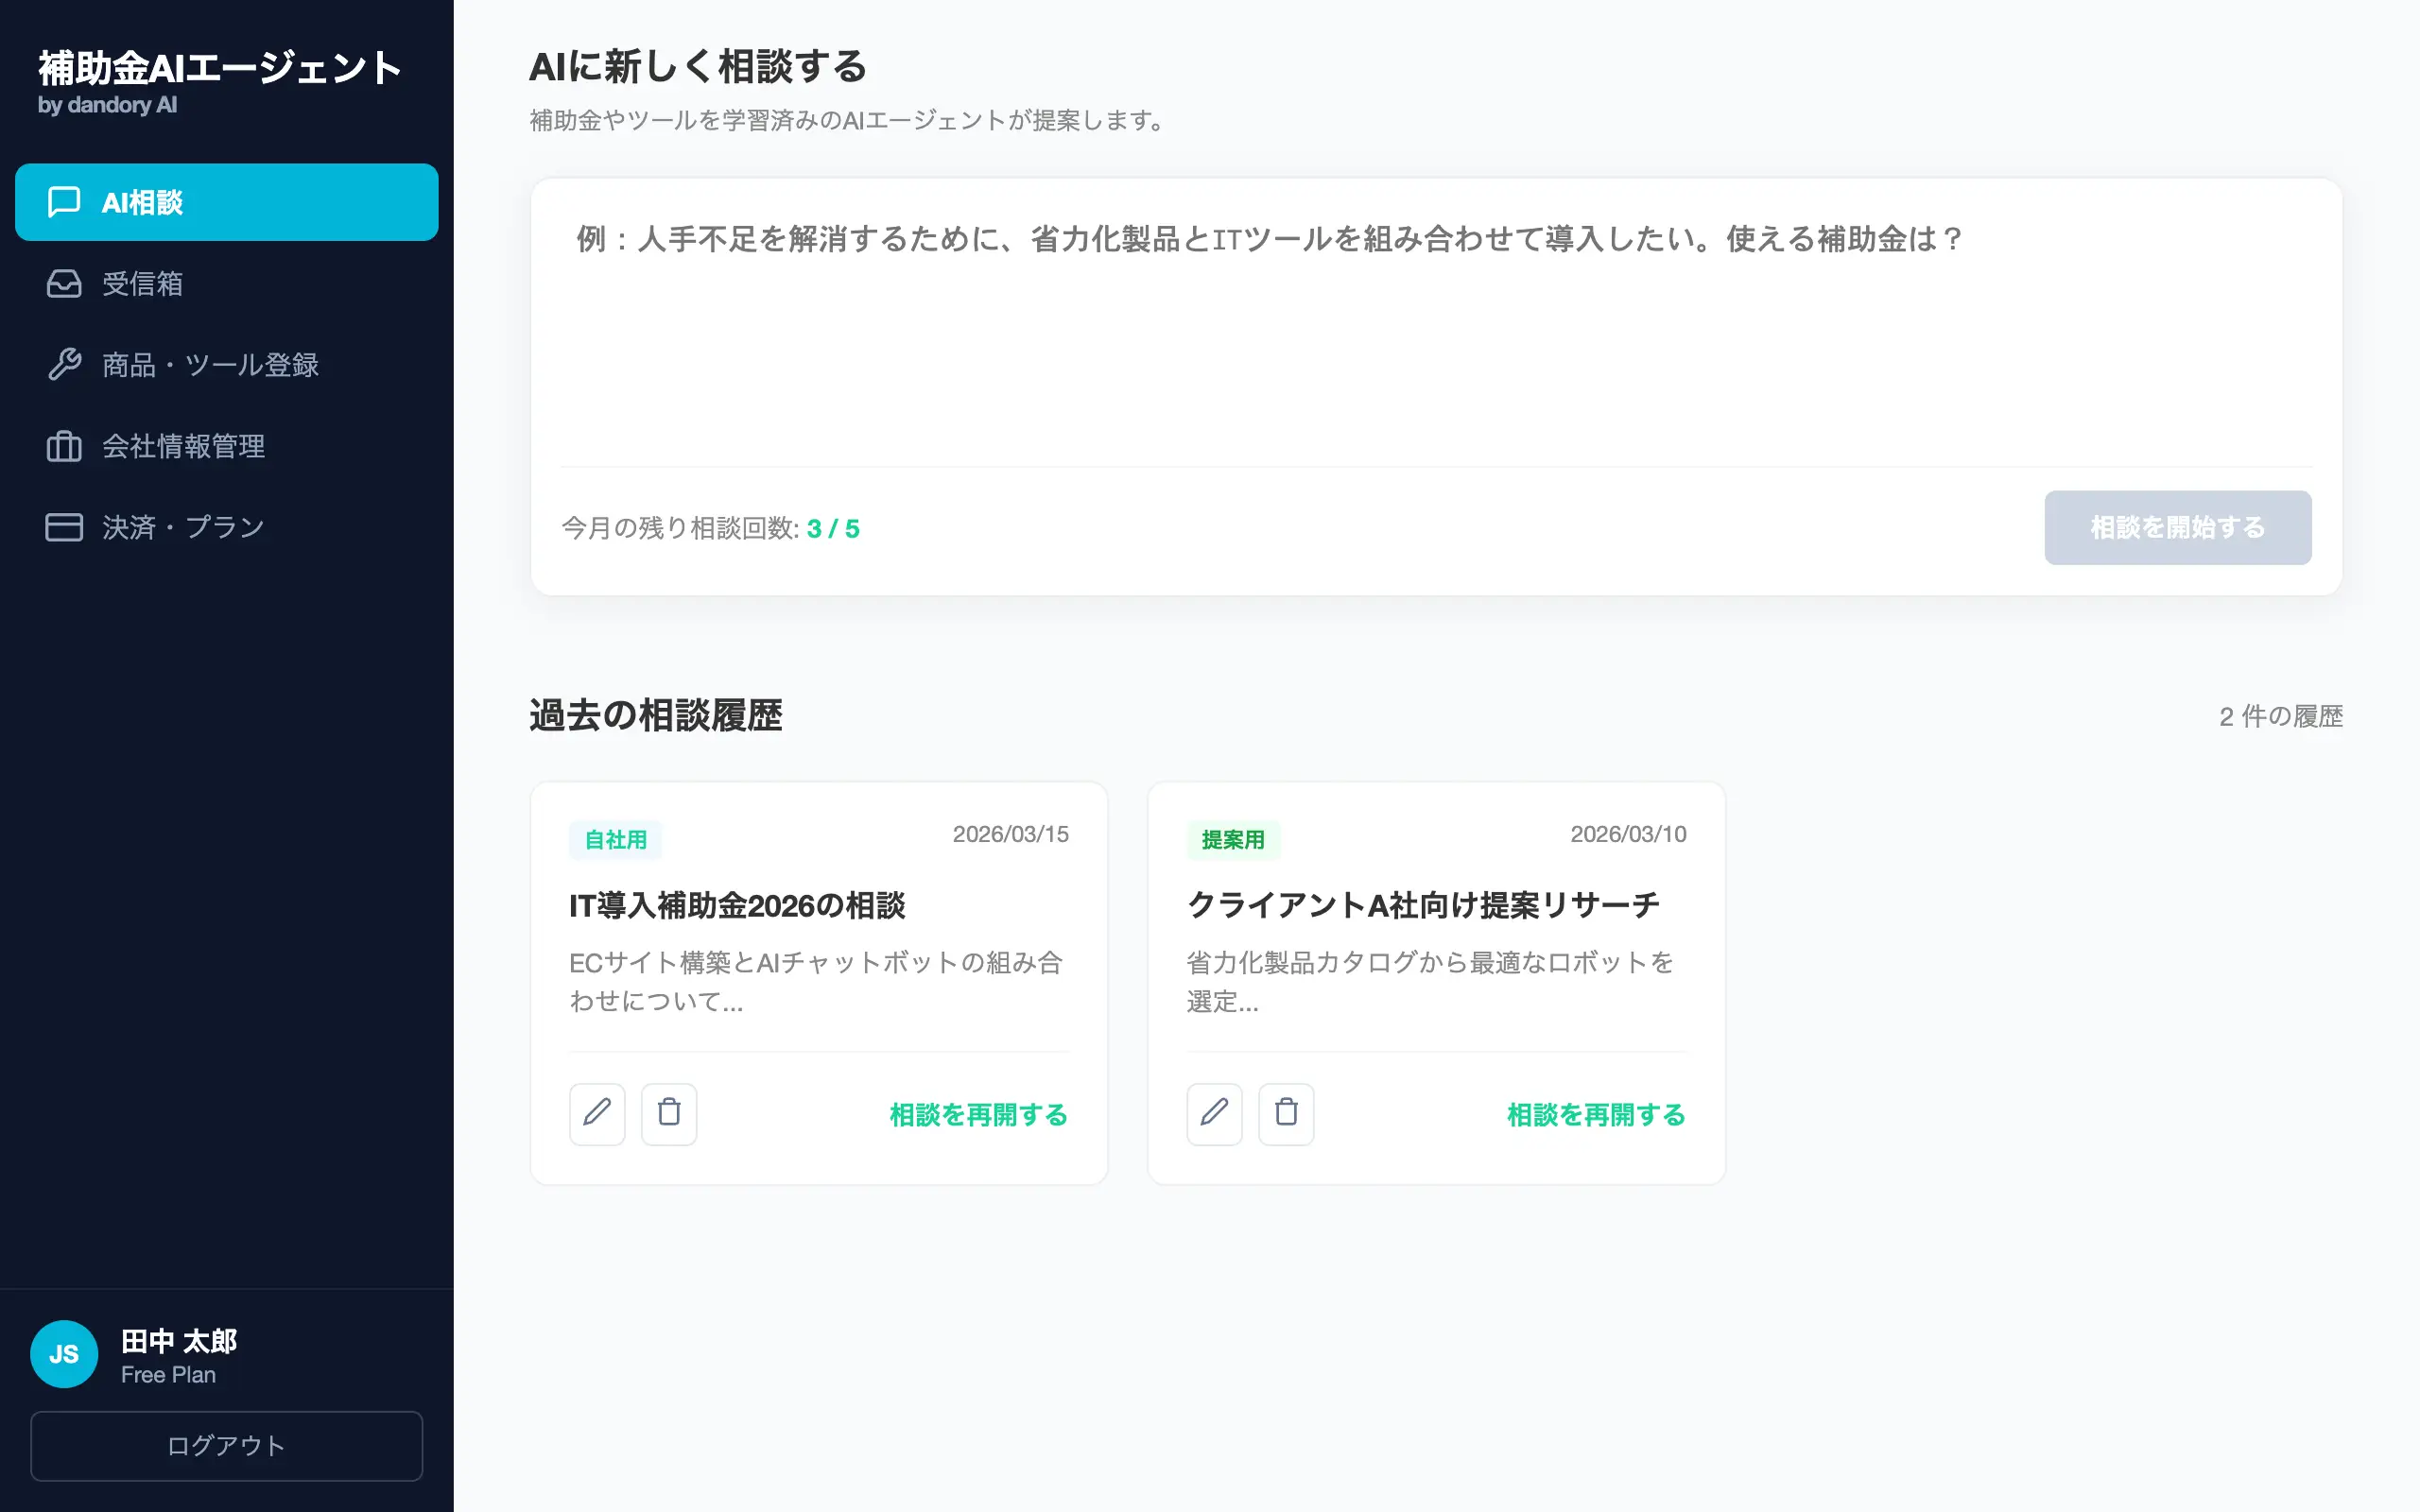Click the 2026/03/15 date
2420x1512 pixels.
coord(1010,834)
